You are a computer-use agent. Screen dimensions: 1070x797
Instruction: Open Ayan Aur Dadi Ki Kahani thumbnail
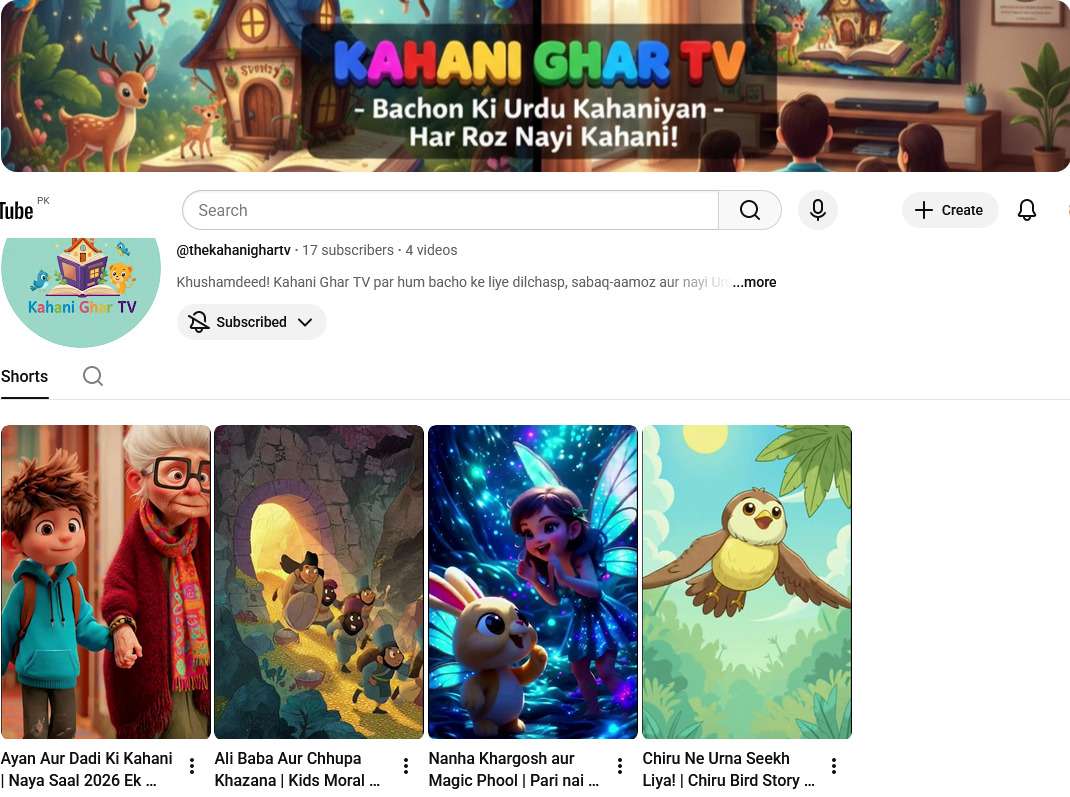106,581
